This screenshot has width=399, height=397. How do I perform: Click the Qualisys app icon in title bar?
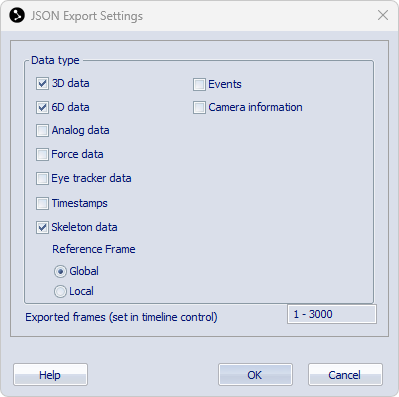(x=17, y=15)
